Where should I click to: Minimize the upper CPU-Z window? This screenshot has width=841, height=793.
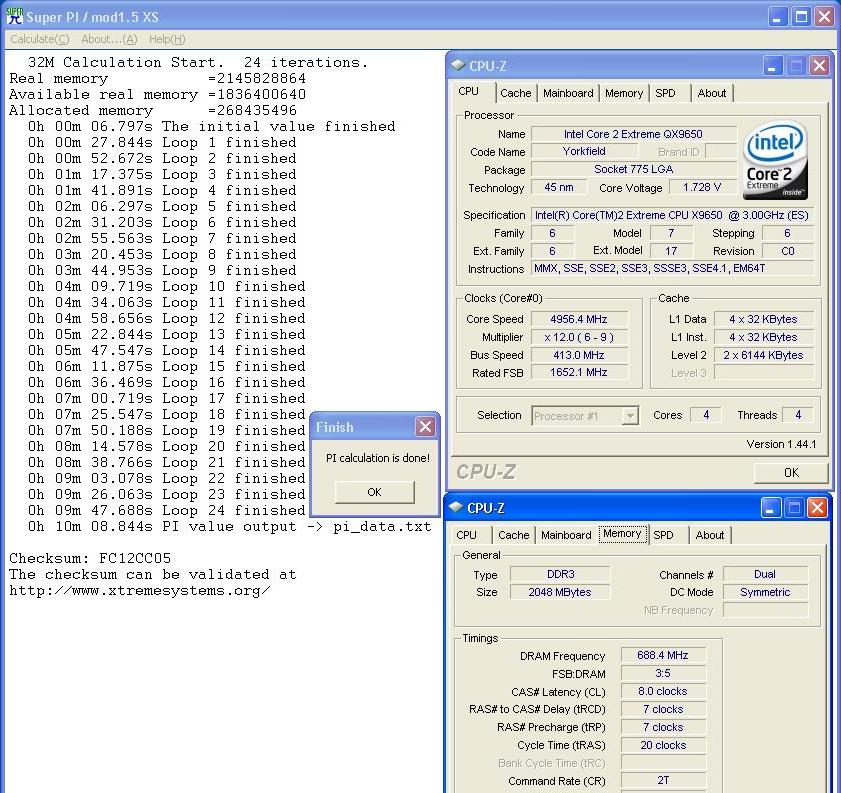click(x=772, y=66)
